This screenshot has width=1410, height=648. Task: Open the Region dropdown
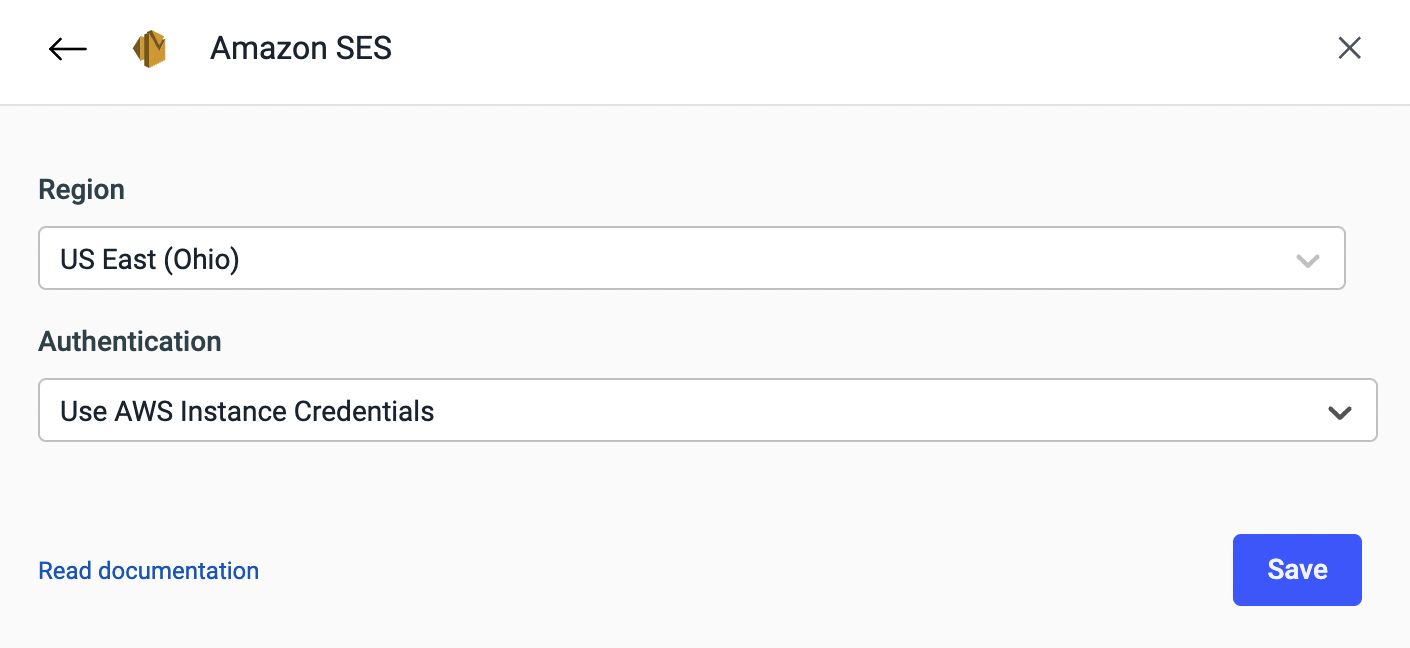[x=690, y=260]
